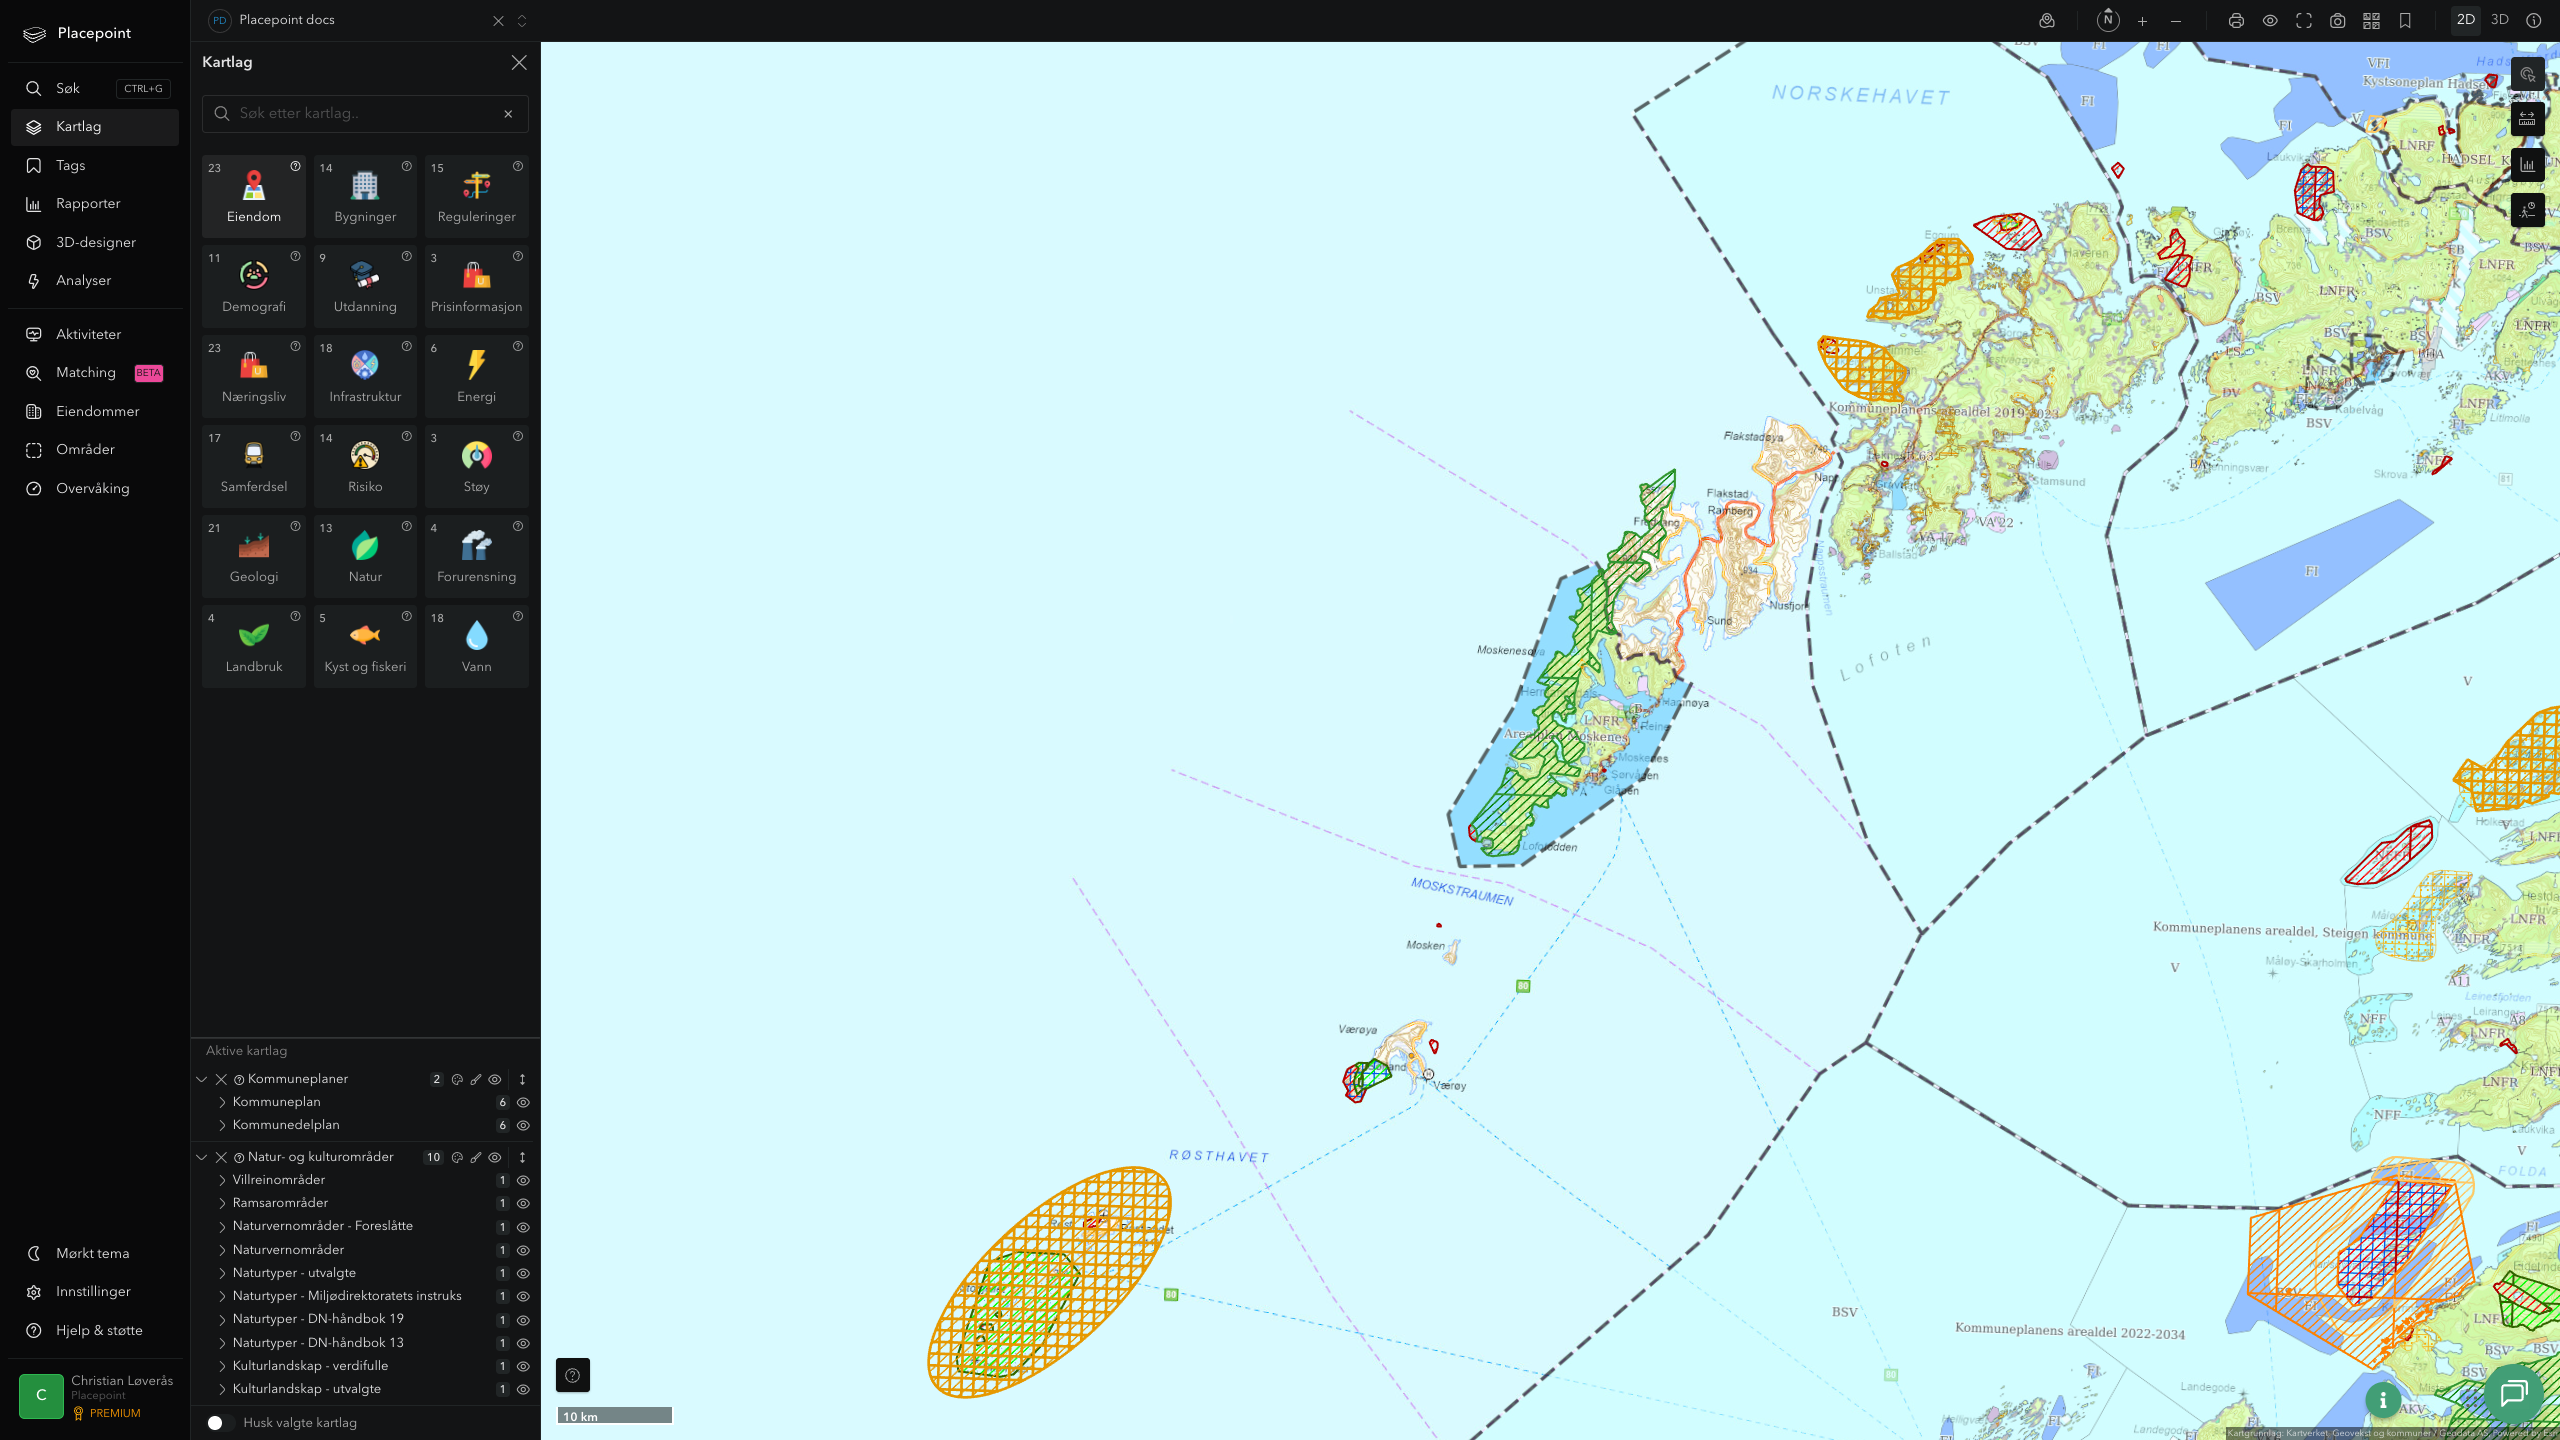Open the Demografi layer category
The image size is (2560, 1440).
tap(254, 286)
